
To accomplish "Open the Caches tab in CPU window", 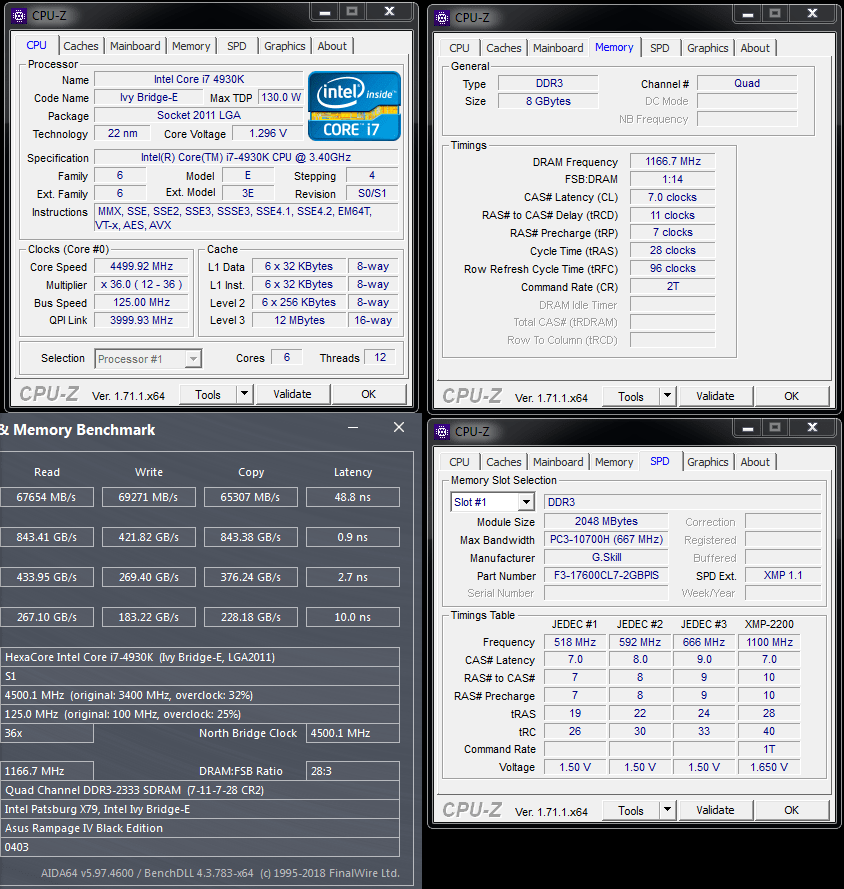I will pos(80,46).
